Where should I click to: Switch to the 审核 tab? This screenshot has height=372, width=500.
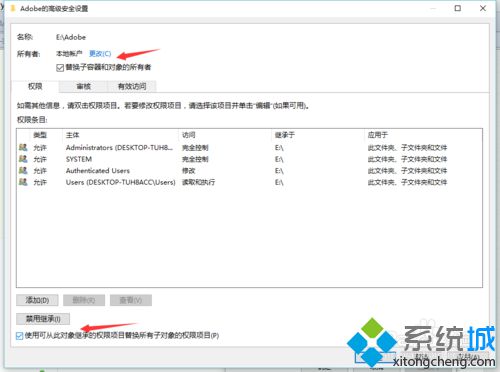[x=83, y=87]
